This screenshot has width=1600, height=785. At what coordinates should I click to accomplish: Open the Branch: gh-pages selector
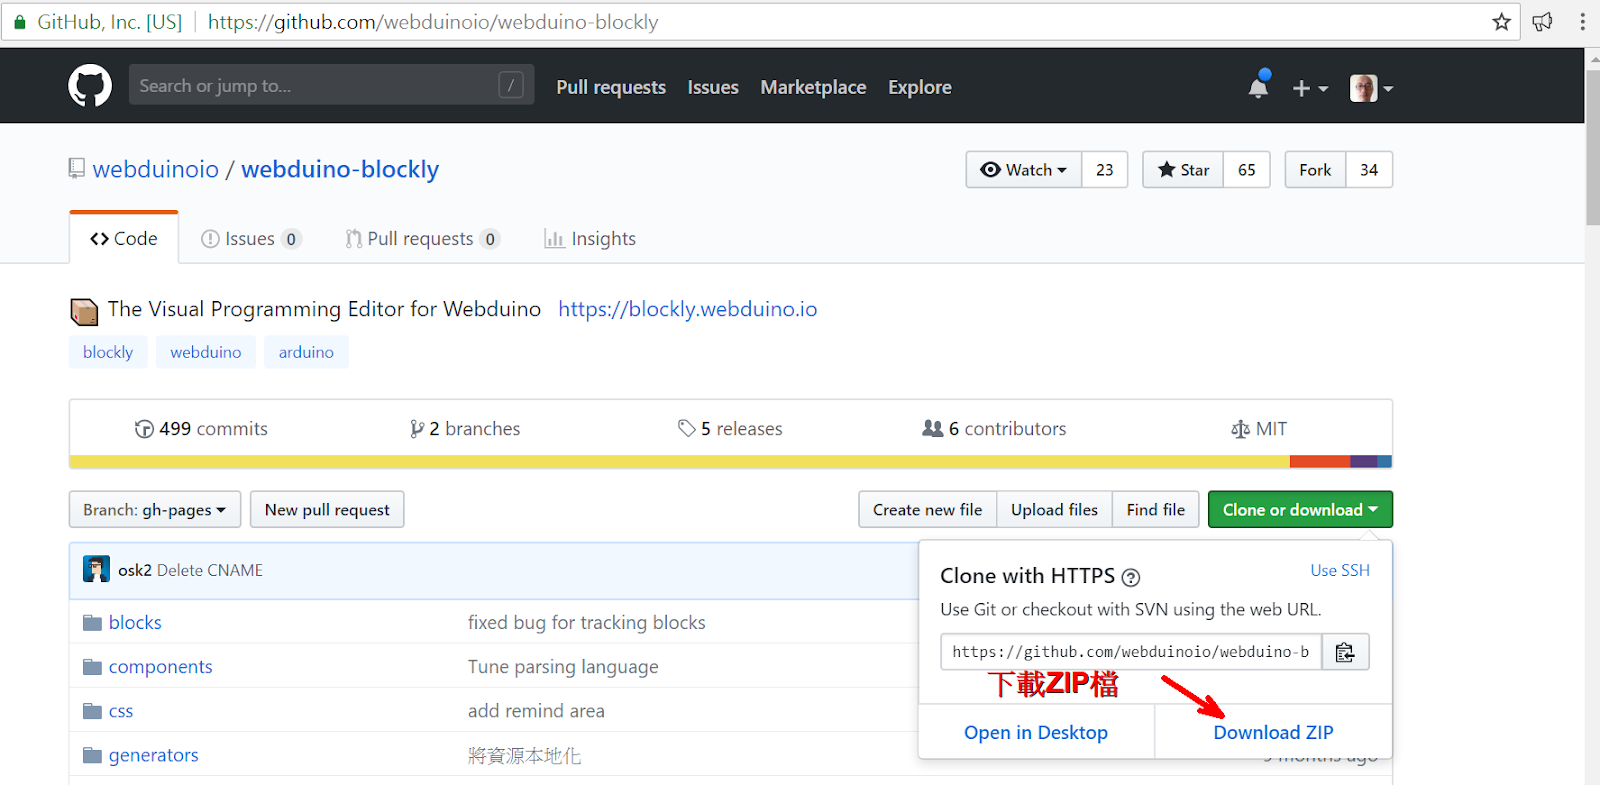point(155,510)
